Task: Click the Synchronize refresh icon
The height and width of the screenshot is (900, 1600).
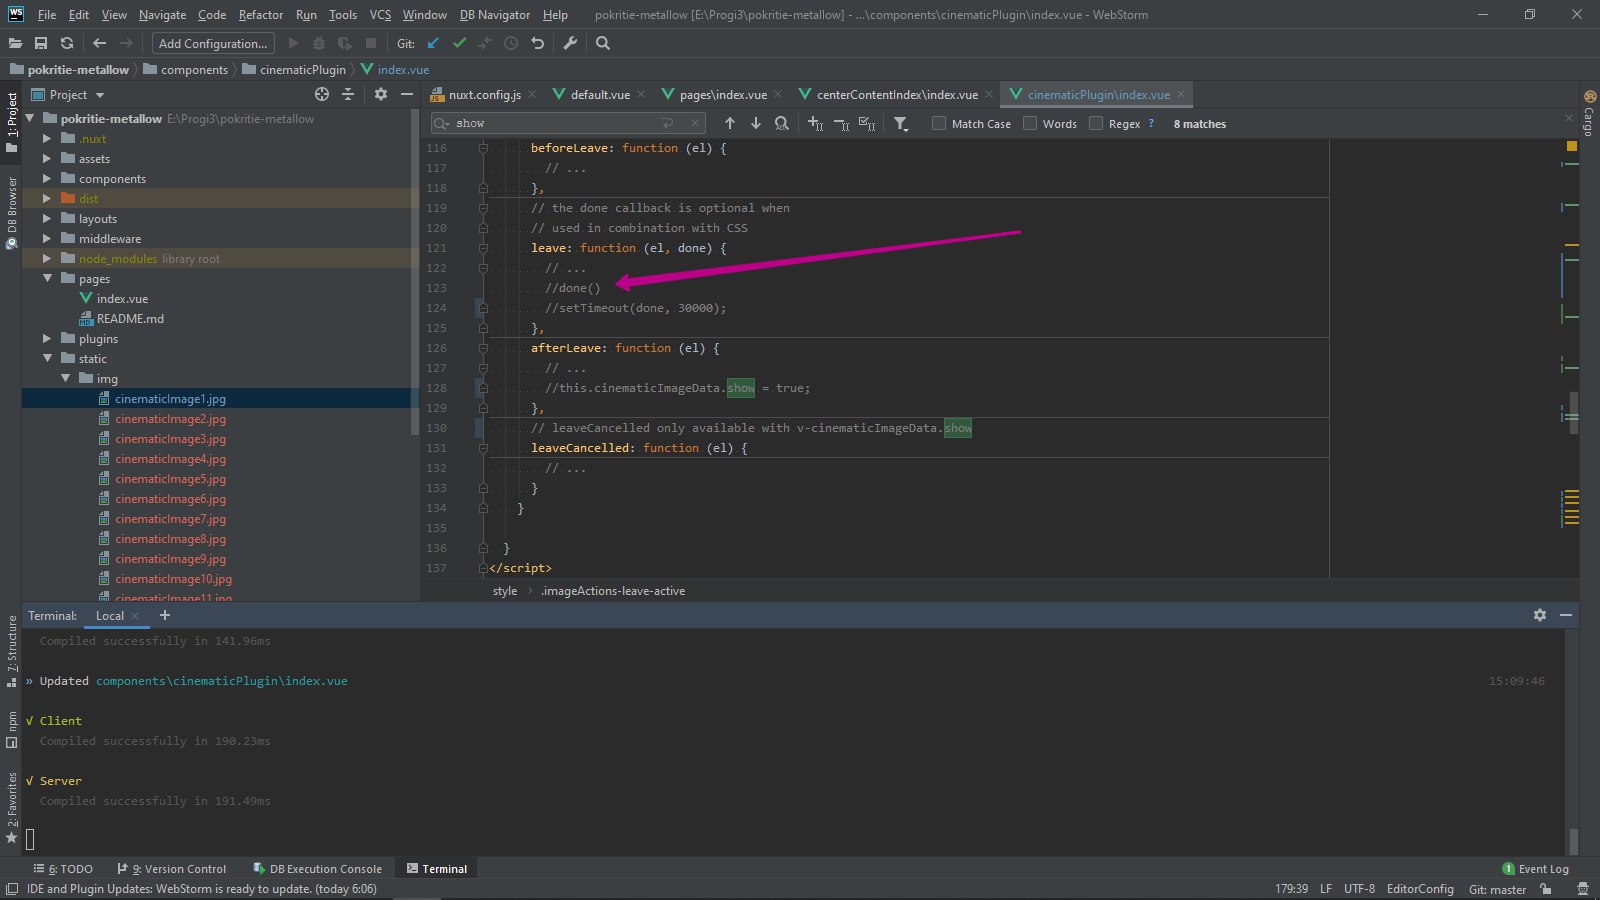Action: pos(67,43)
